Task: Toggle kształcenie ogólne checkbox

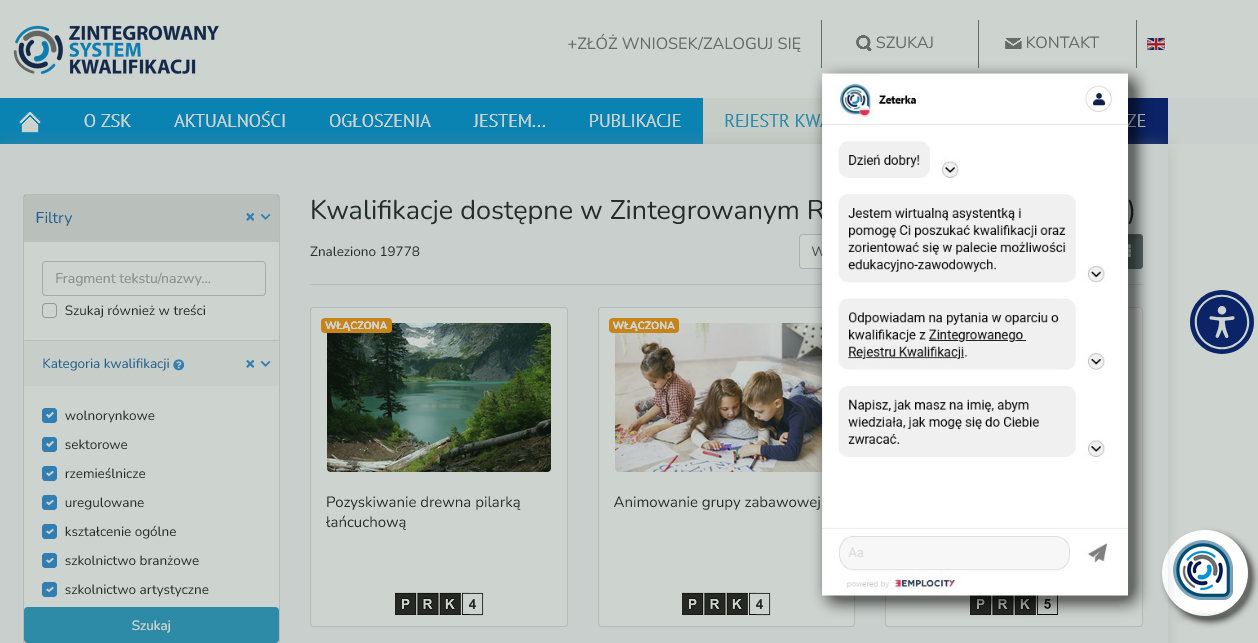Action: point(49,531)
